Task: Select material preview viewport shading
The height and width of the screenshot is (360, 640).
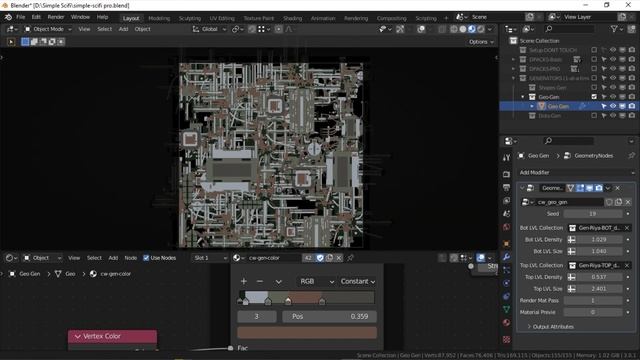Action: 472,29
